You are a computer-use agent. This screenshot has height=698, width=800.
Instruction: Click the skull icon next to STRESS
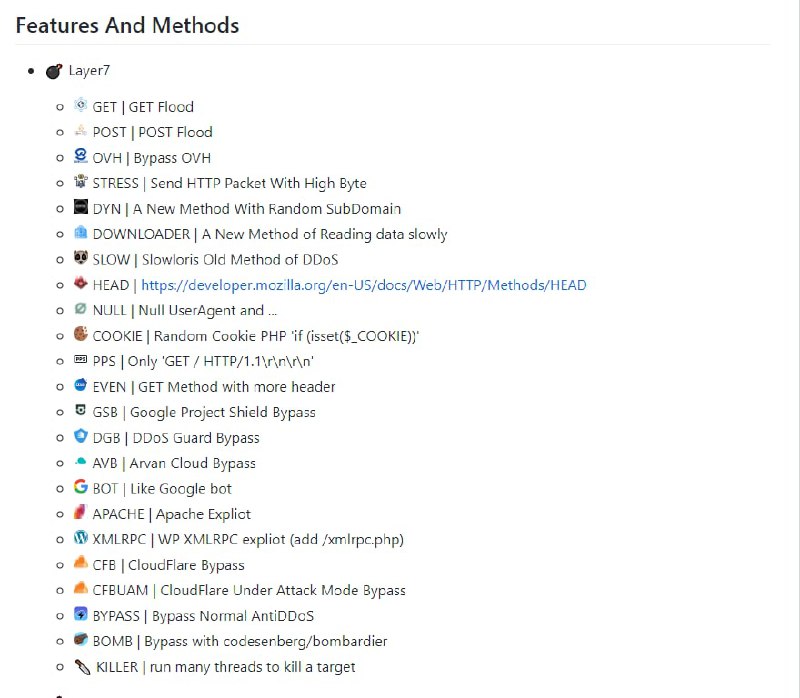click(x=80, y=183)
